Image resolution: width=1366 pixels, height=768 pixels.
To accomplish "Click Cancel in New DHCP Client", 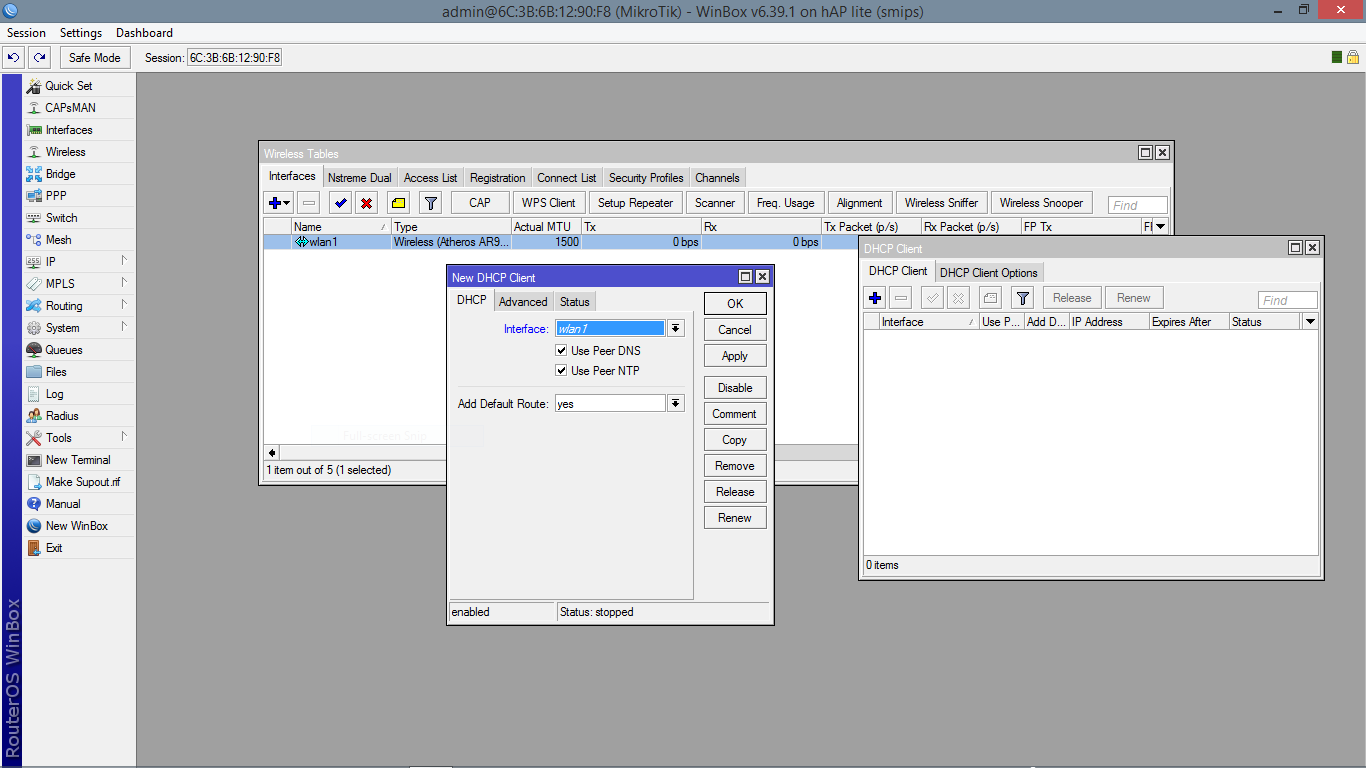I will [735, 330].
